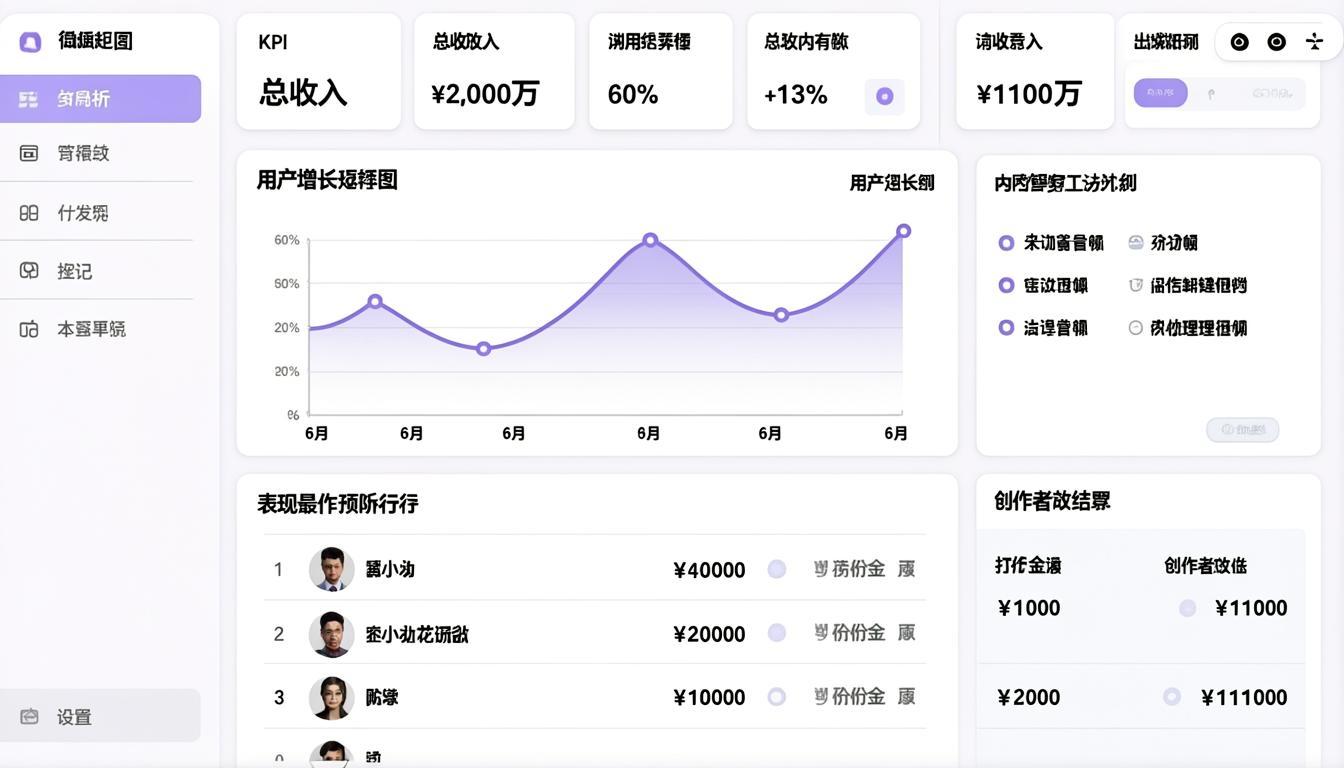
Task: Select the second purple ring option in the checklist
Action: [1006, 285]
